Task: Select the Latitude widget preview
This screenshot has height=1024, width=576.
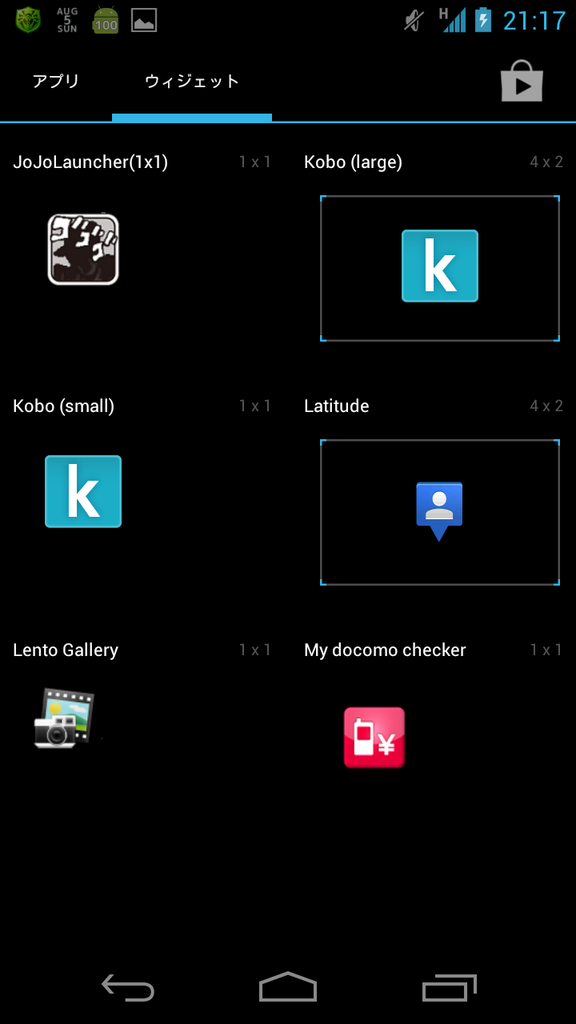Action: [440, 512]
